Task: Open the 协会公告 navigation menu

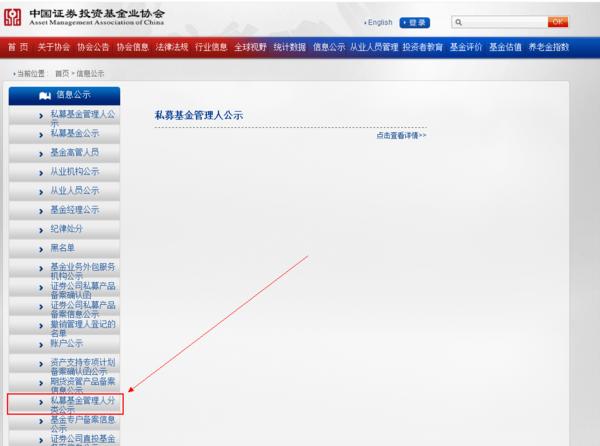Action: coord(93,47)
